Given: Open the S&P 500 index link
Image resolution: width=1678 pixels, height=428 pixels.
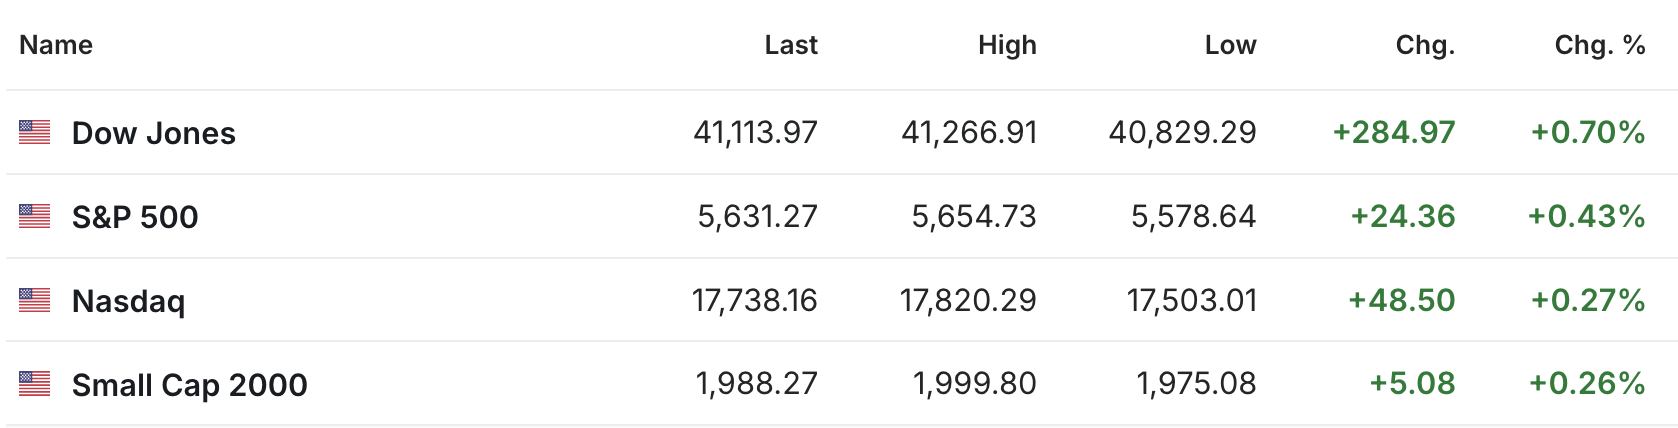Looking at the screenshot, I should point(135,217).
